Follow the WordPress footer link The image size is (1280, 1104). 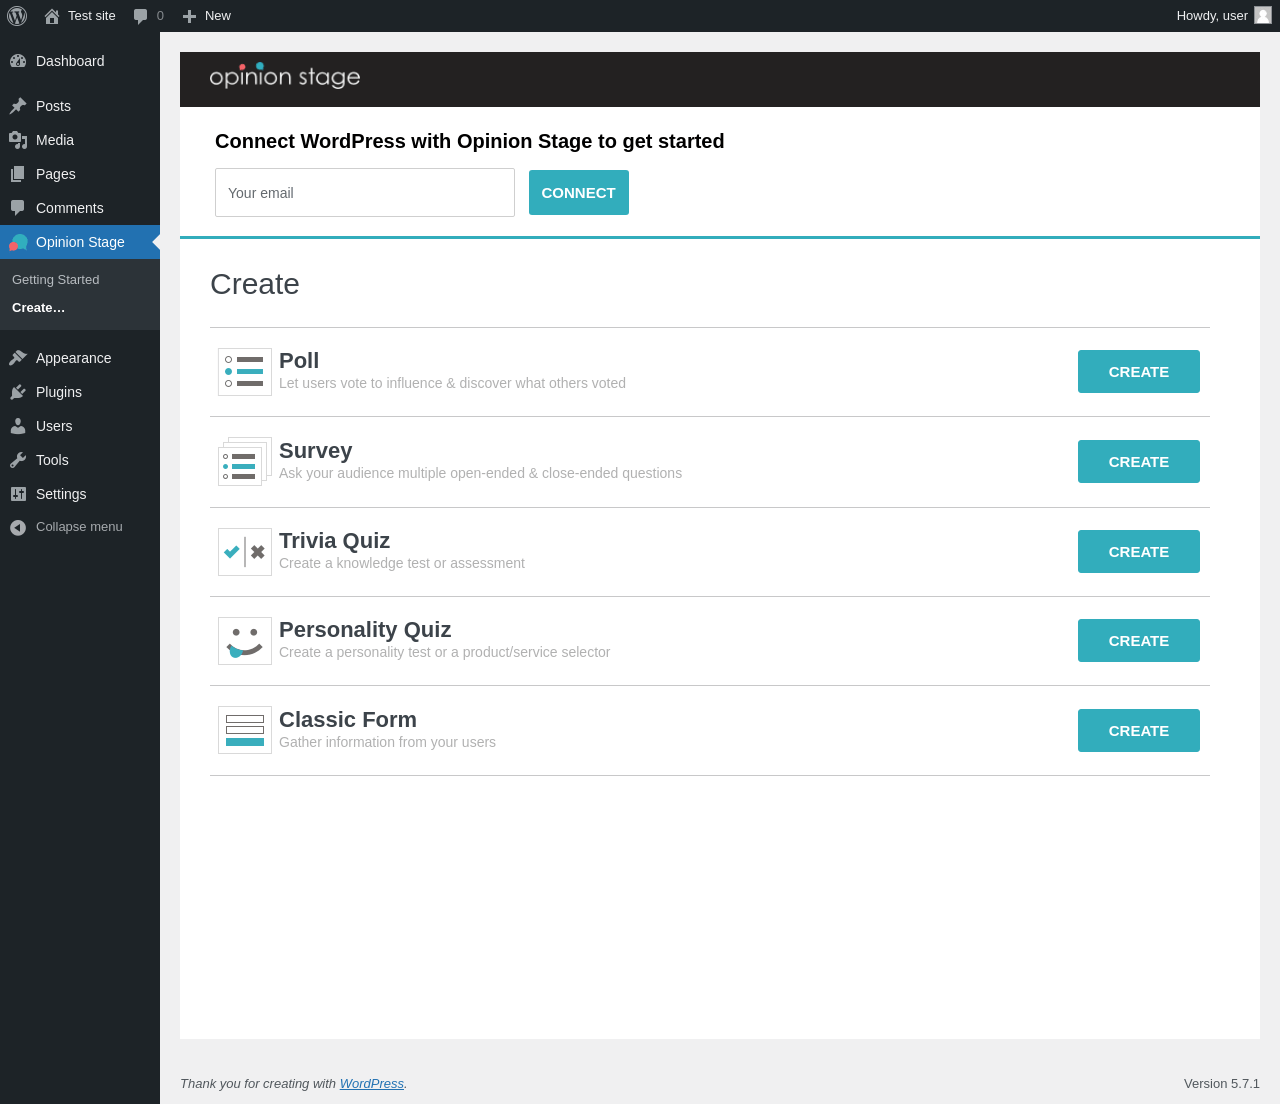click(x=372, y=1084)
